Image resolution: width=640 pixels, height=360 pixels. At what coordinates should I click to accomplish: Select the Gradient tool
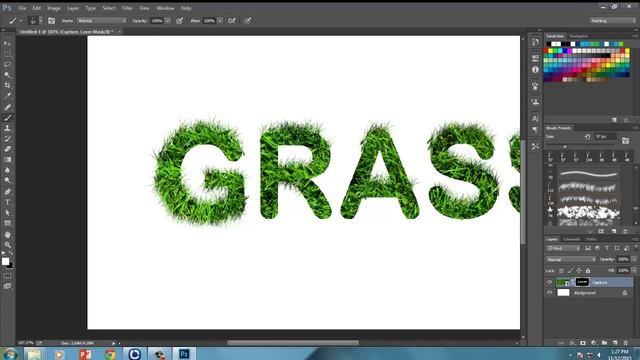coord(7,160)
